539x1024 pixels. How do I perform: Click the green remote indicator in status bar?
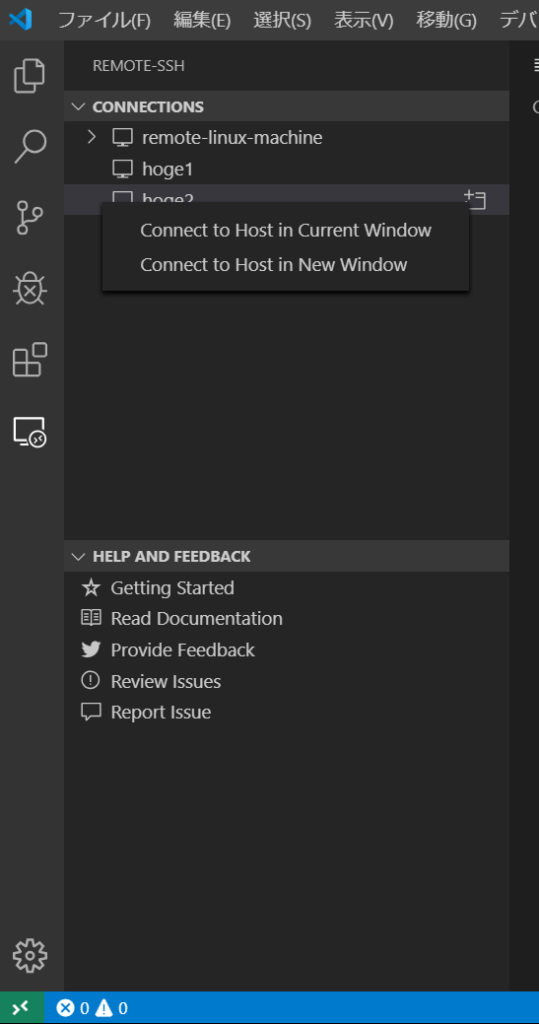pyautogui.click(x=22, y=1008)
